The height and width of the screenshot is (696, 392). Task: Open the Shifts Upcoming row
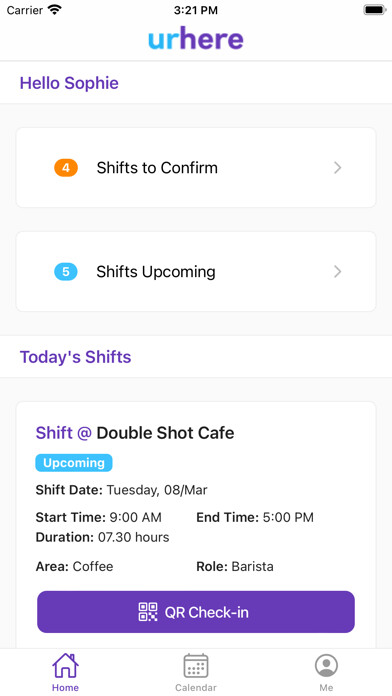coord(196,272)
